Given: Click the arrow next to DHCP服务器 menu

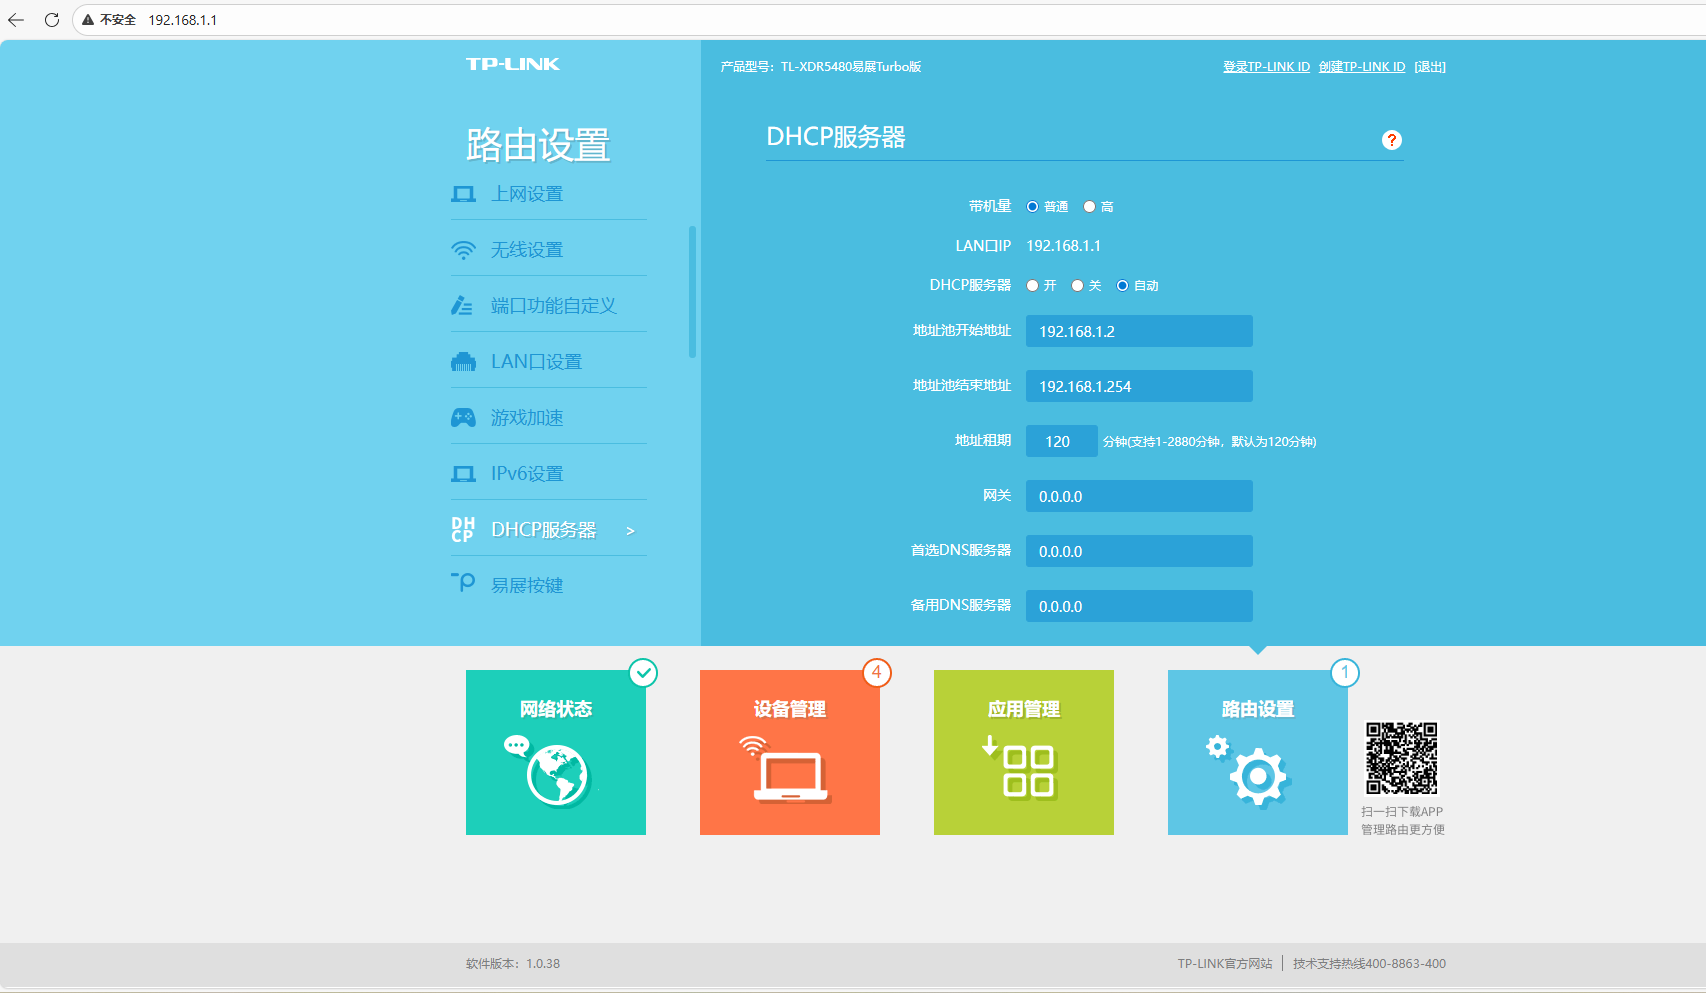Looking at the screenshot, I should pos(630,531).
